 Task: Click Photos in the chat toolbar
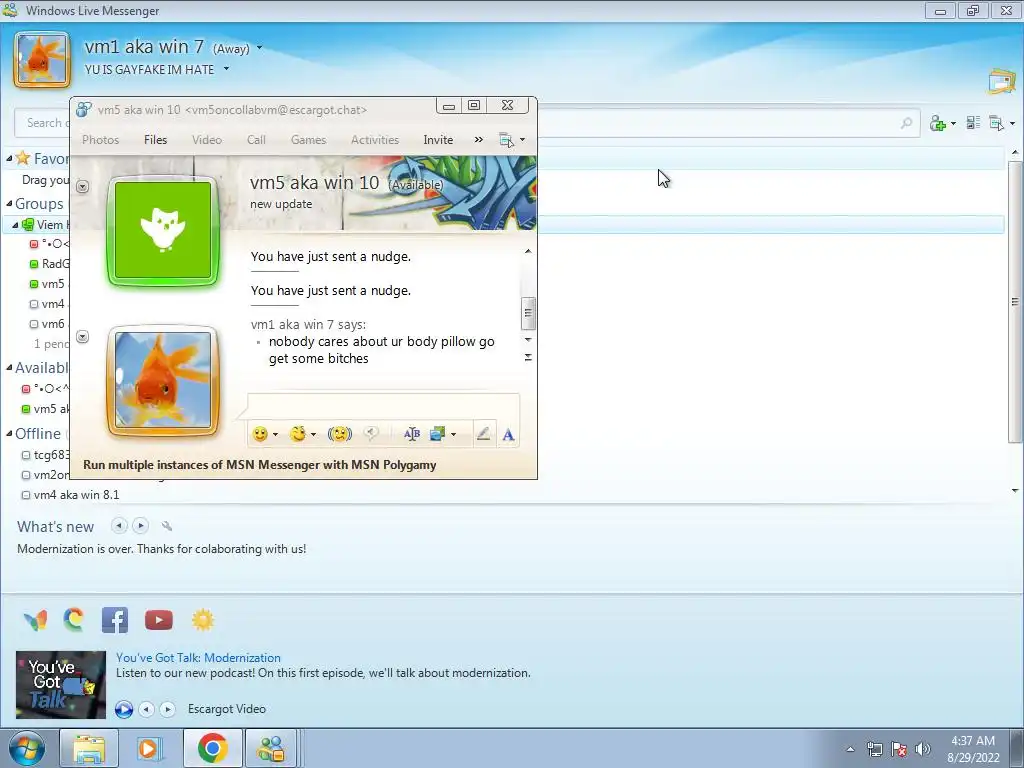click(x=101, y=140)
